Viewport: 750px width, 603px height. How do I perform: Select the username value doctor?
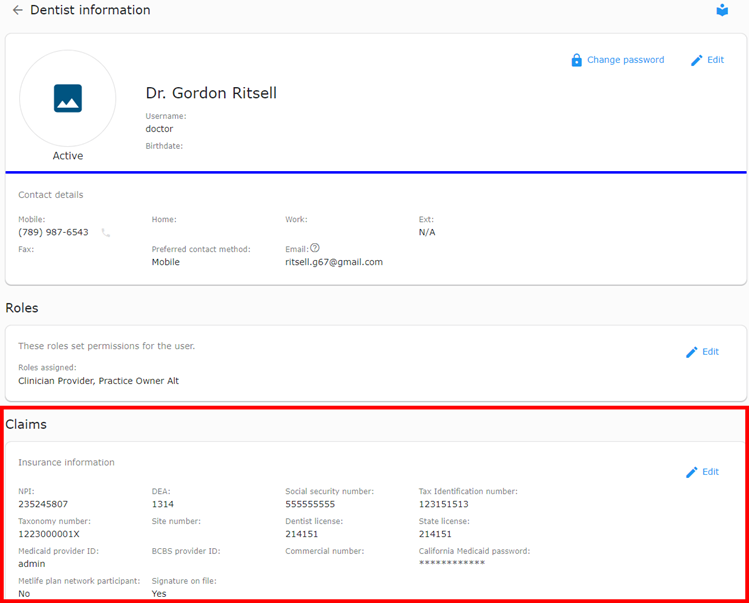159,129
